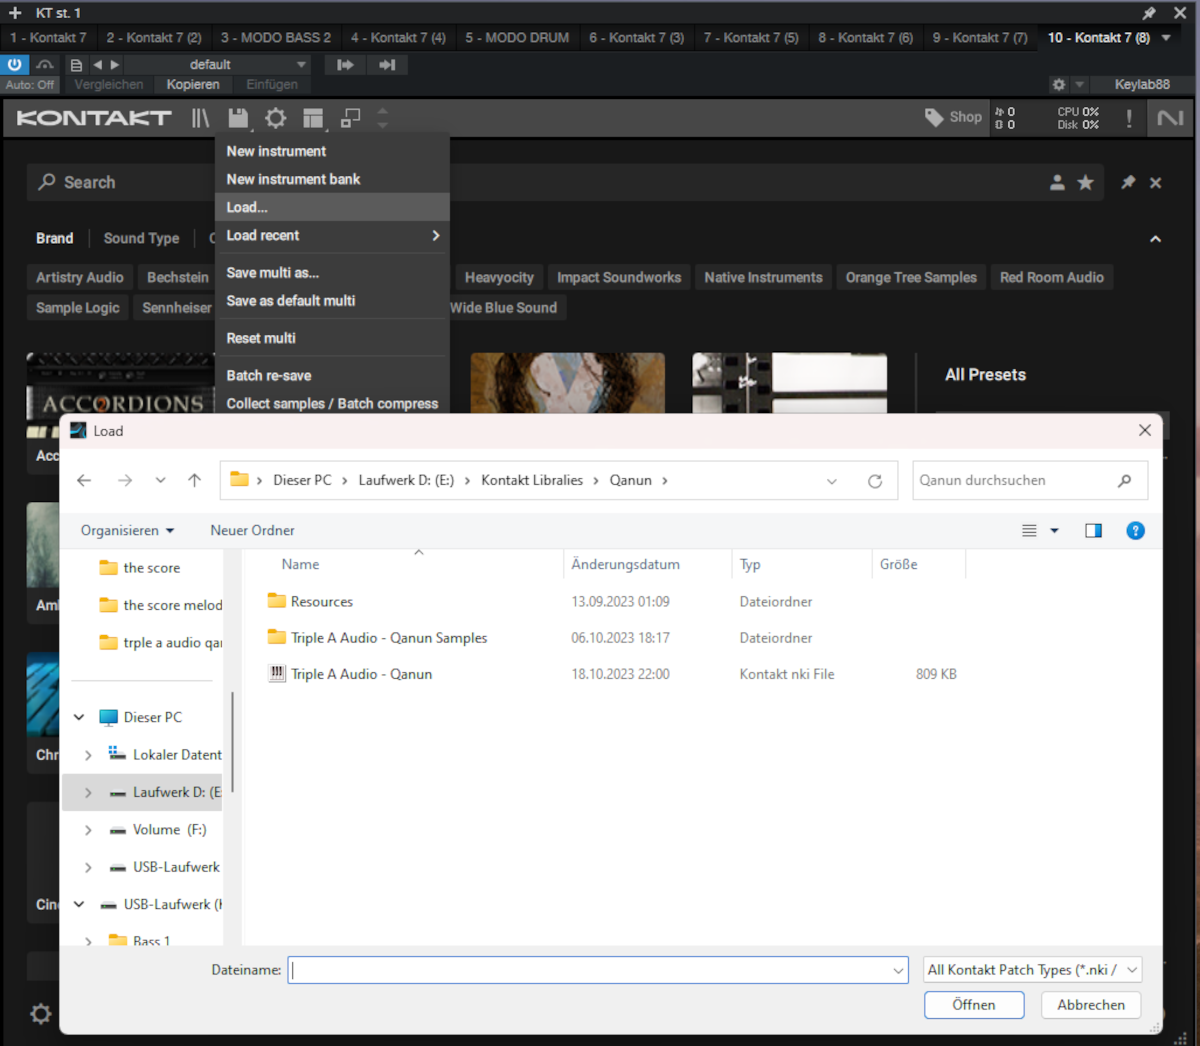
Task: Click the plus icon beside KT st. 1
Action: (15, 13)
